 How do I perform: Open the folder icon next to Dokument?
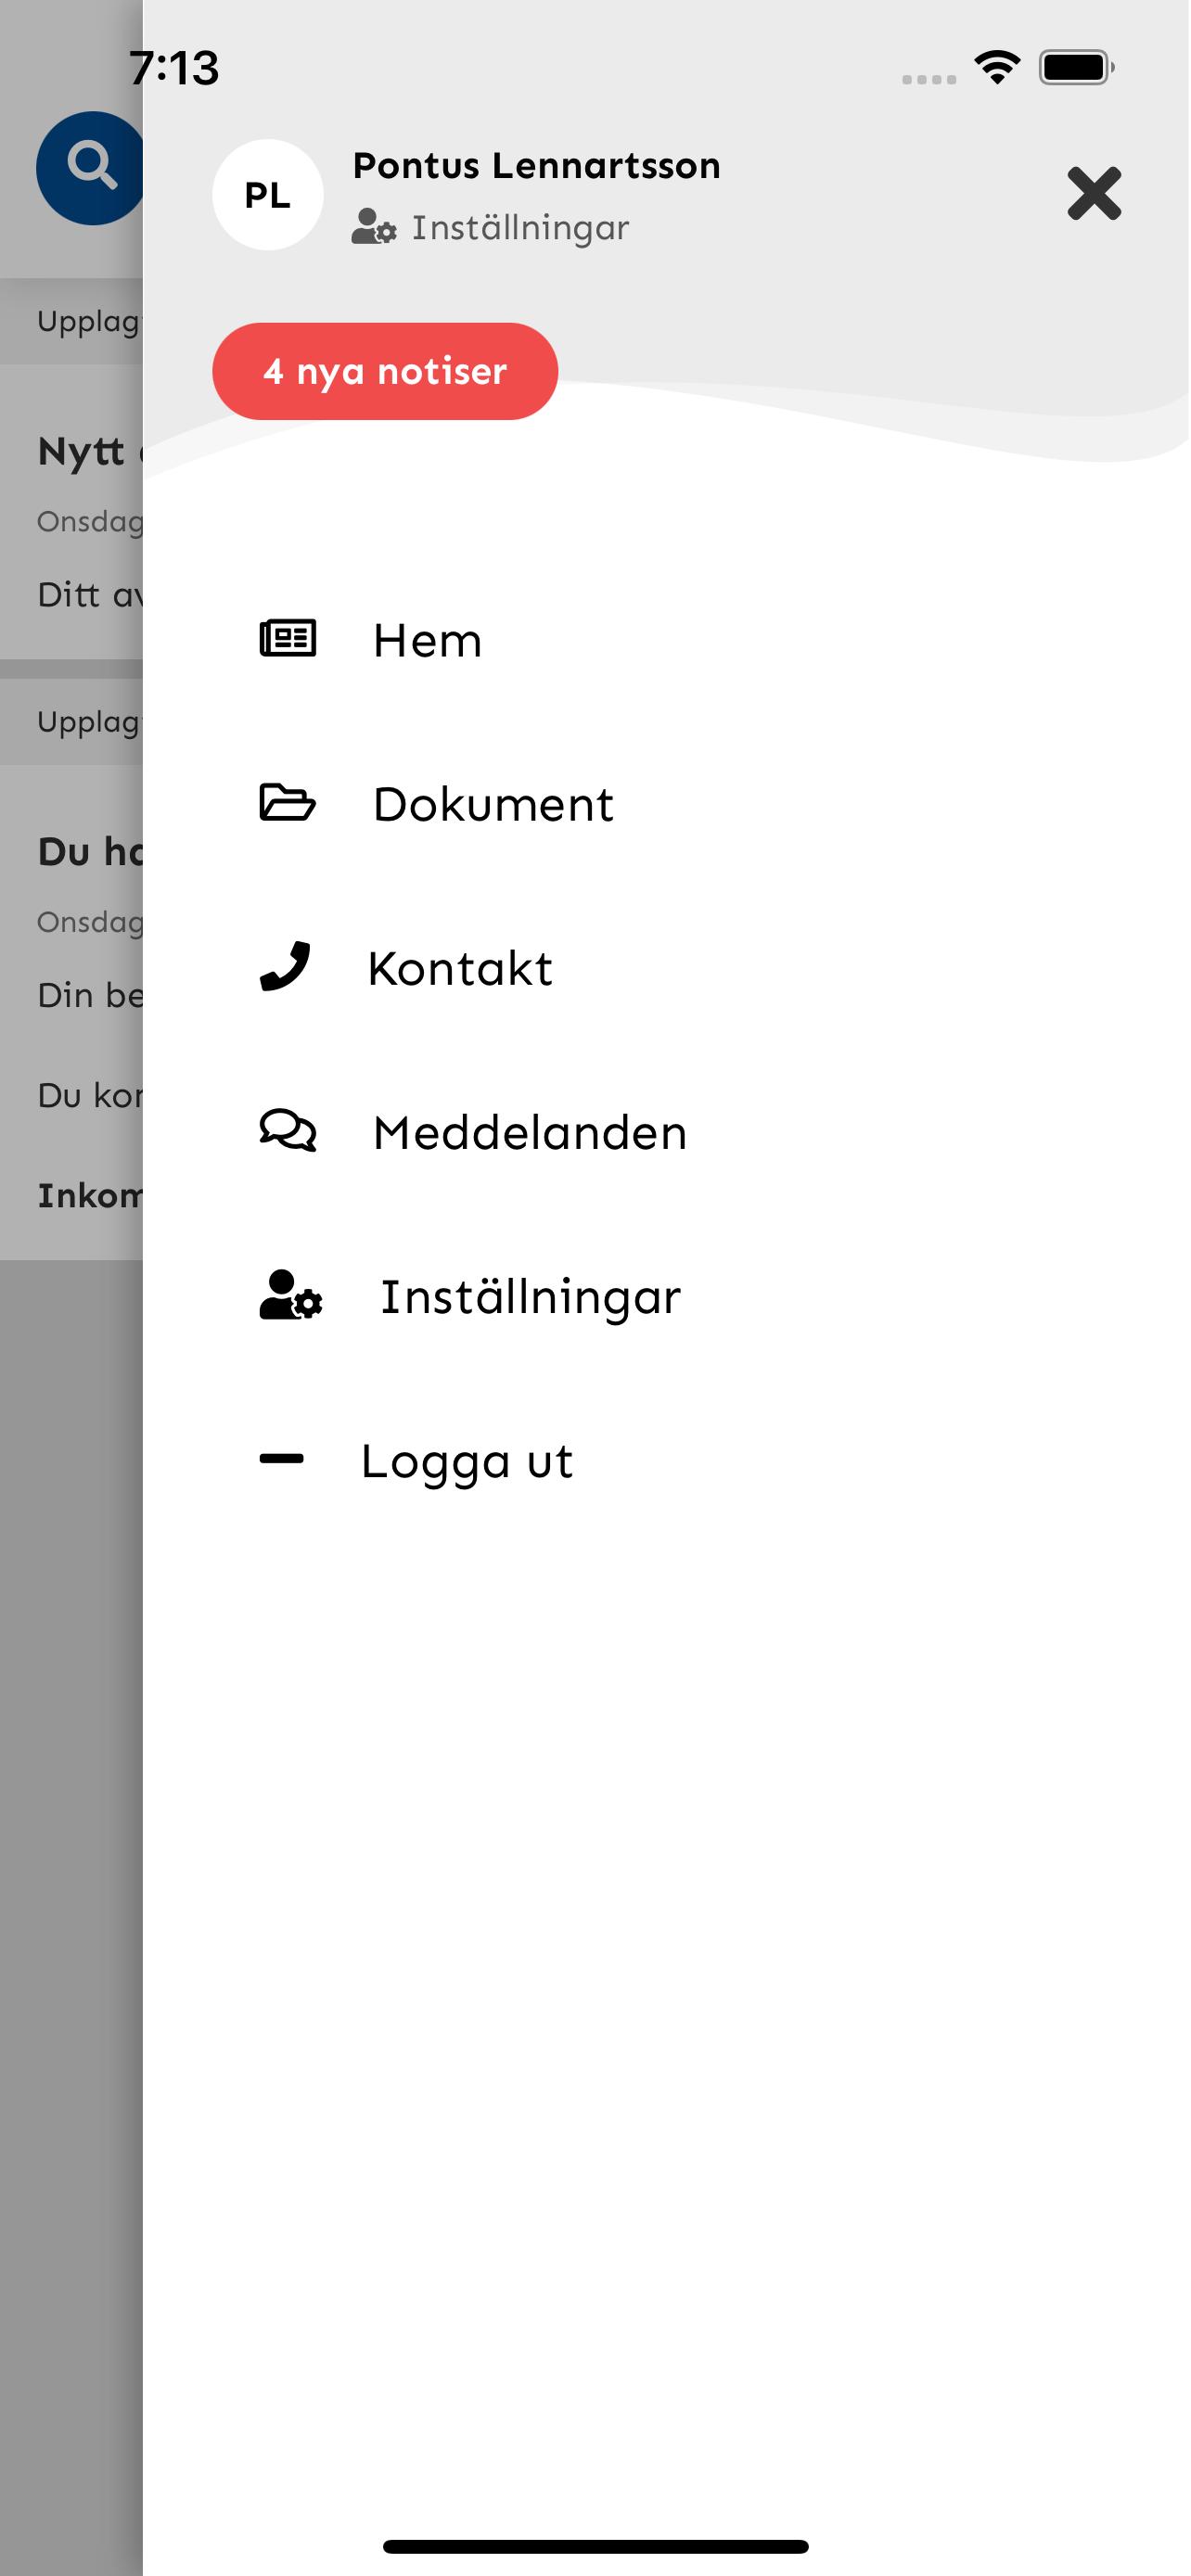[x=288, y=802]
